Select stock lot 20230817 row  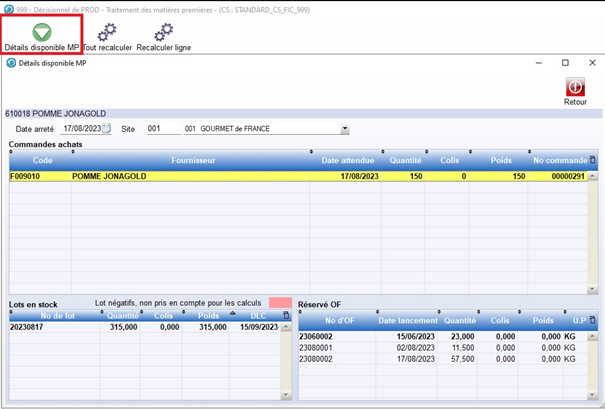coord(140,326)
